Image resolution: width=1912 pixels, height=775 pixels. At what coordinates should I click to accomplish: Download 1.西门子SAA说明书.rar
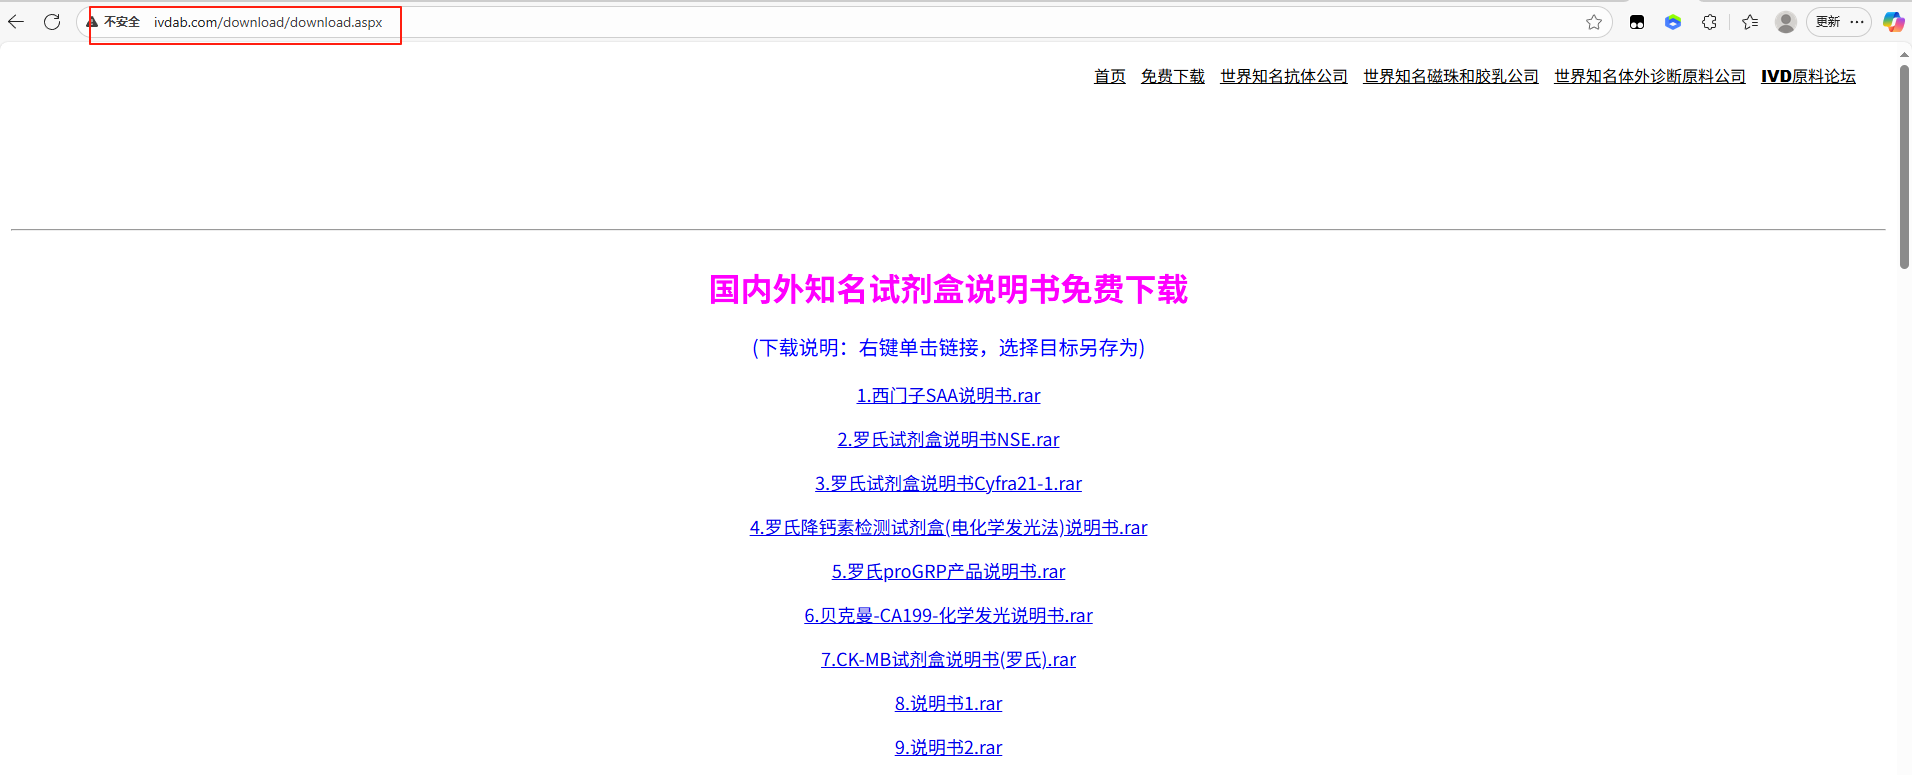click(948, 396)
